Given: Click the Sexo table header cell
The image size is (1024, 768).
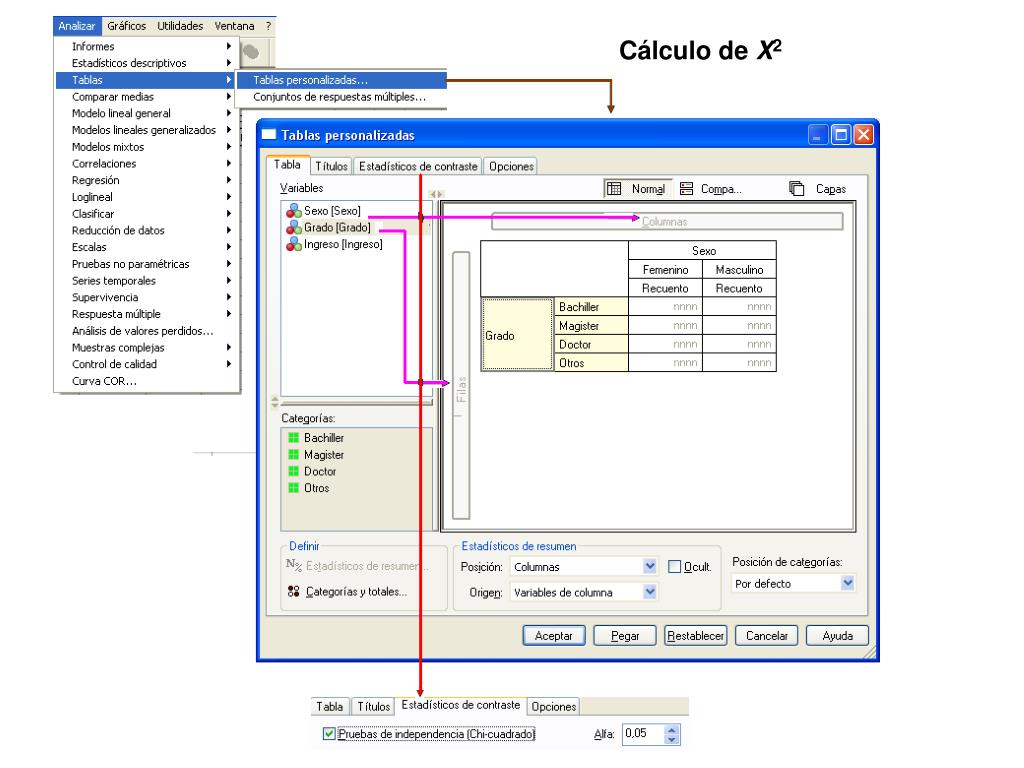Looking at the screenshot, I should click(703, 251).
